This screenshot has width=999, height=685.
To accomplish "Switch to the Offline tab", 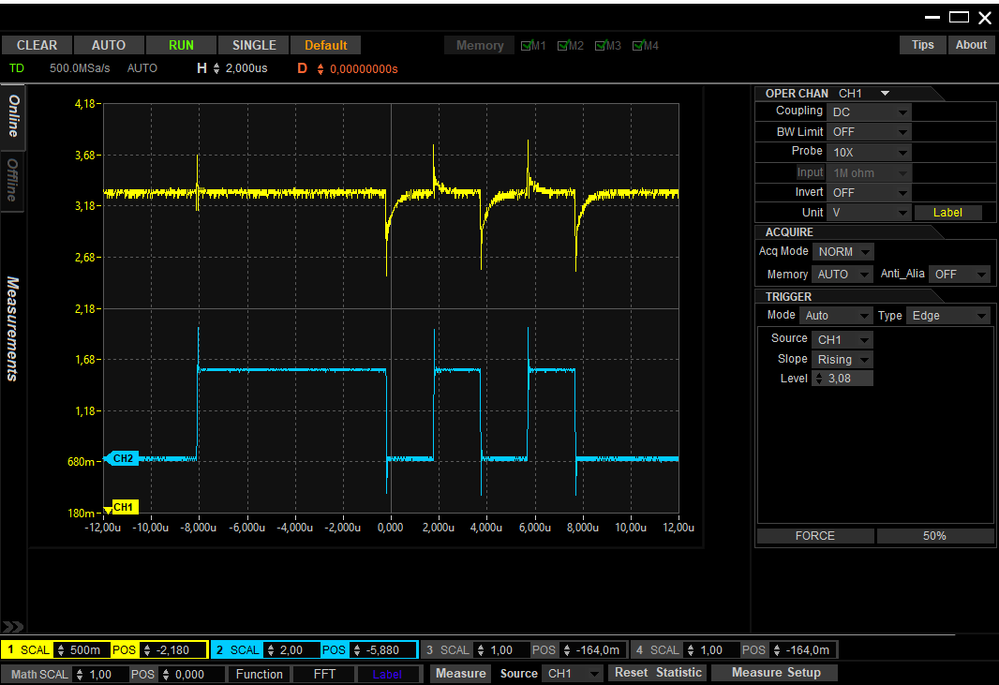I will 13,180.
